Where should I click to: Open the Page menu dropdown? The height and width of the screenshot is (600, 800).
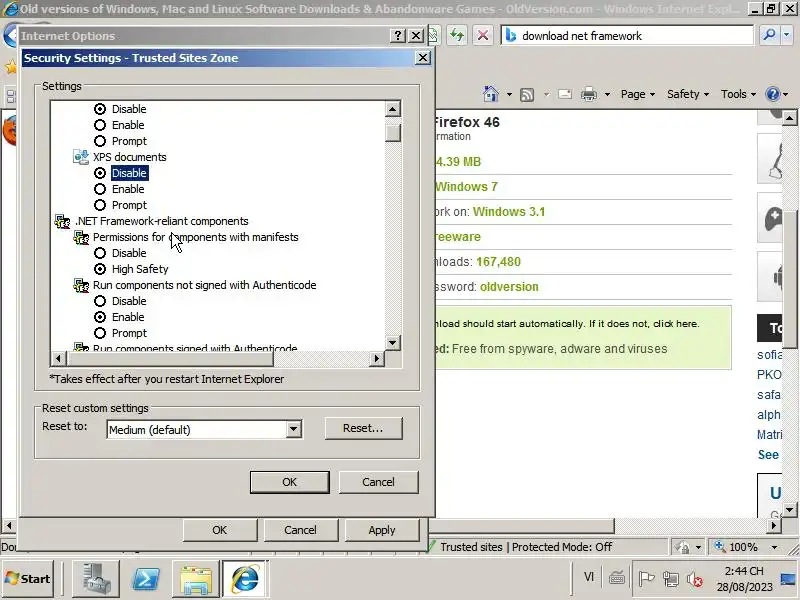pos(637,94)
